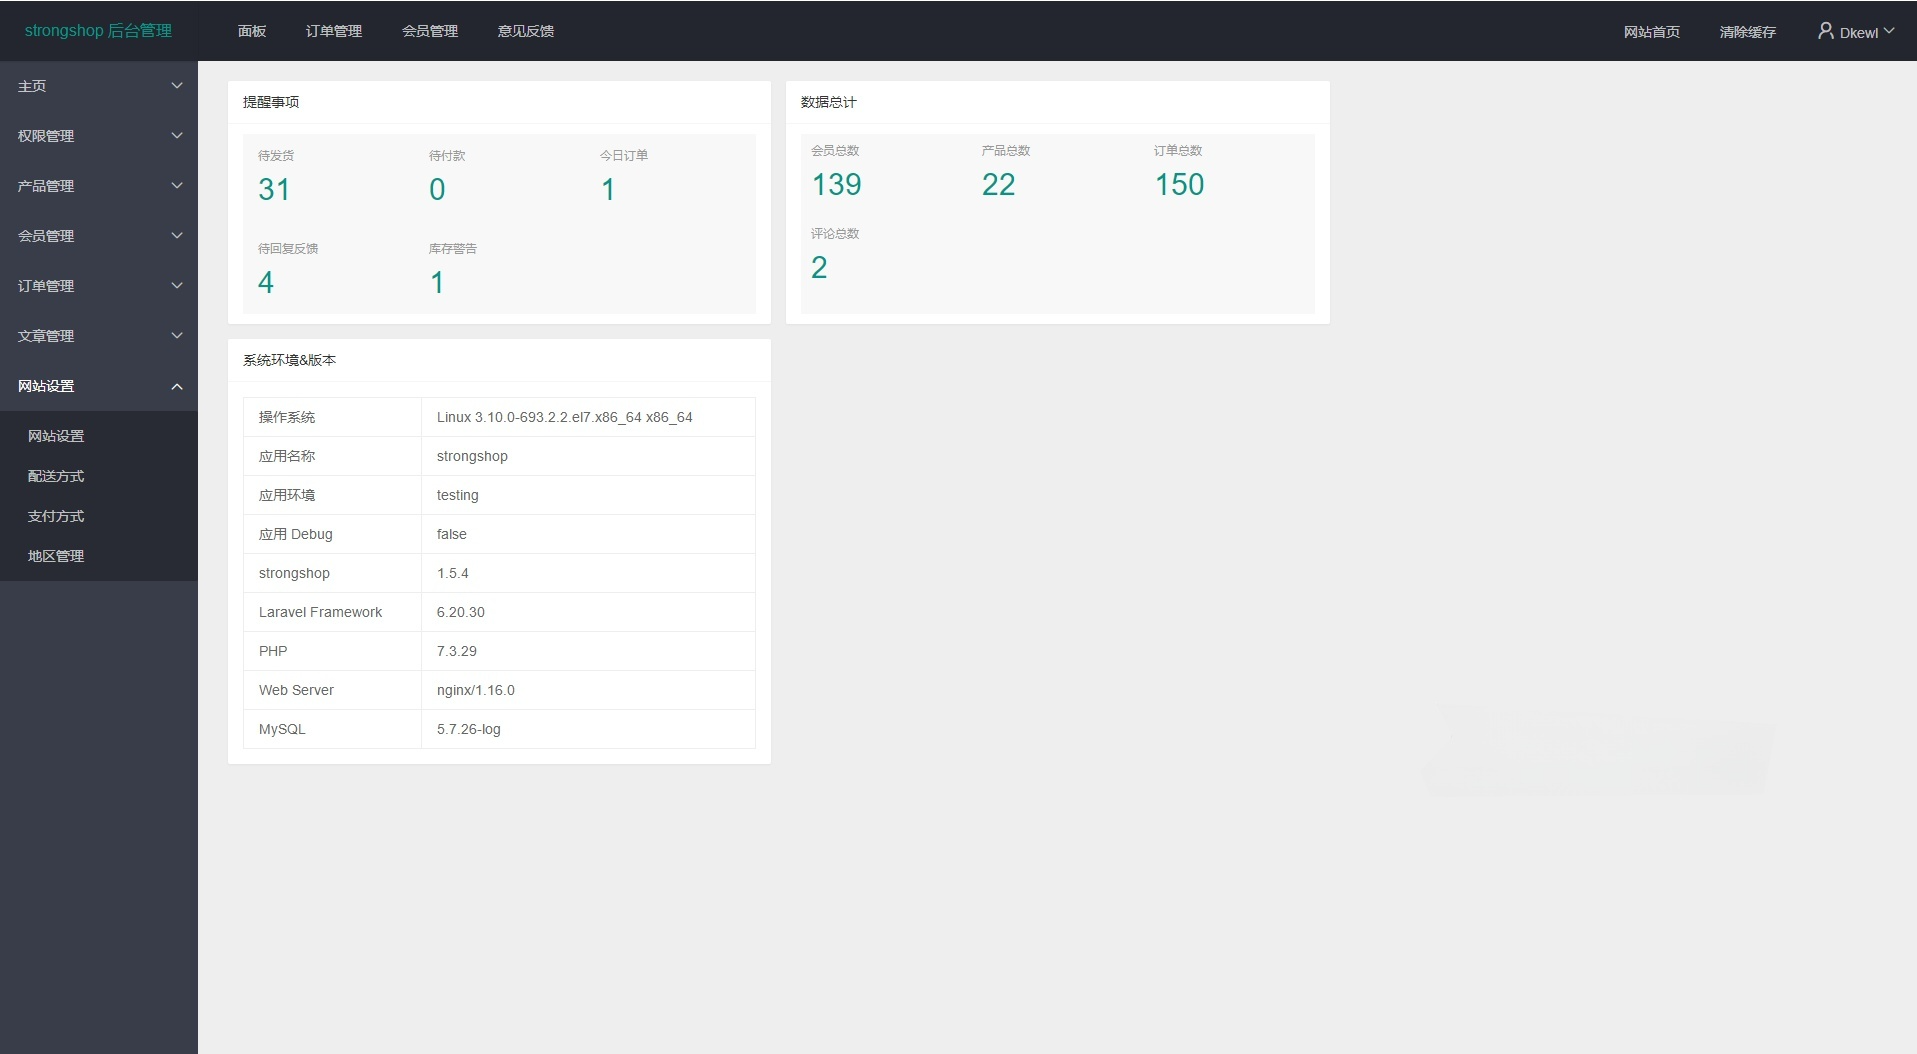Image resolution: width=1917 pixels, height=1054 pixels.
Task: Switch to 订单管理 in the top menu
Action: [334, 31]
